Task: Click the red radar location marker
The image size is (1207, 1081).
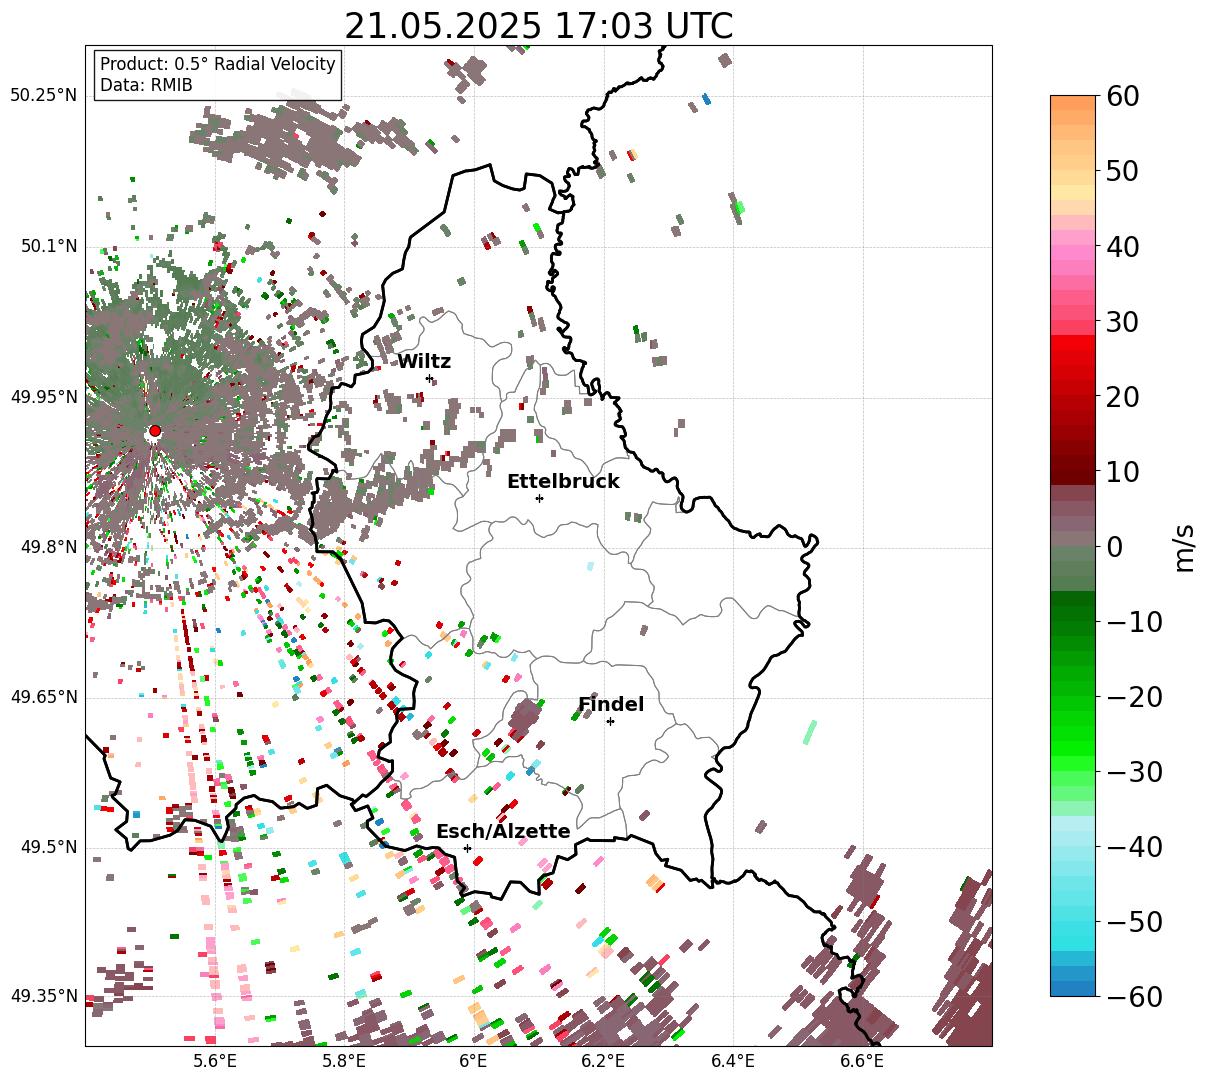Action: [x=155, y=431]
